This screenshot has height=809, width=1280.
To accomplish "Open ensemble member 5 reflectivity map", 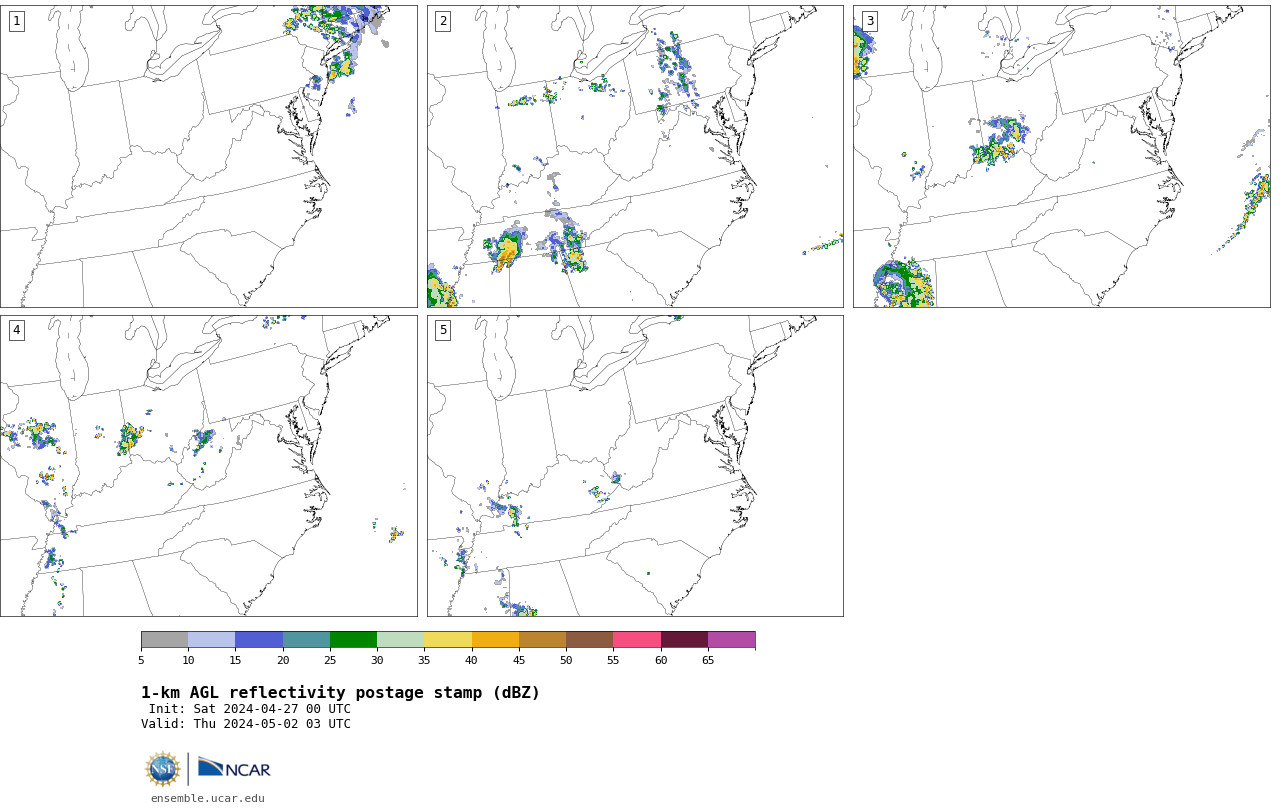I will coord(635,466).
